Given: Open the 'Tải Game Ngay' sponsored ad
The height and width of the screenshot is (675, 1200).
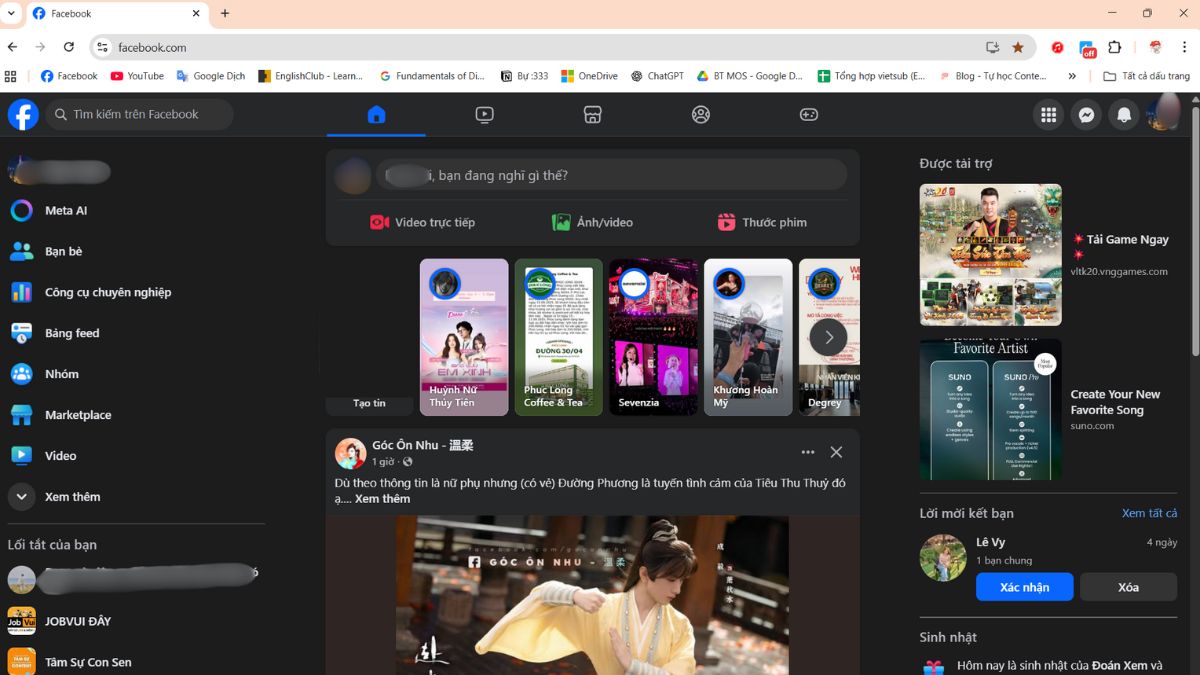Looking at the screenshot, I should click(x=1048, y=255).
